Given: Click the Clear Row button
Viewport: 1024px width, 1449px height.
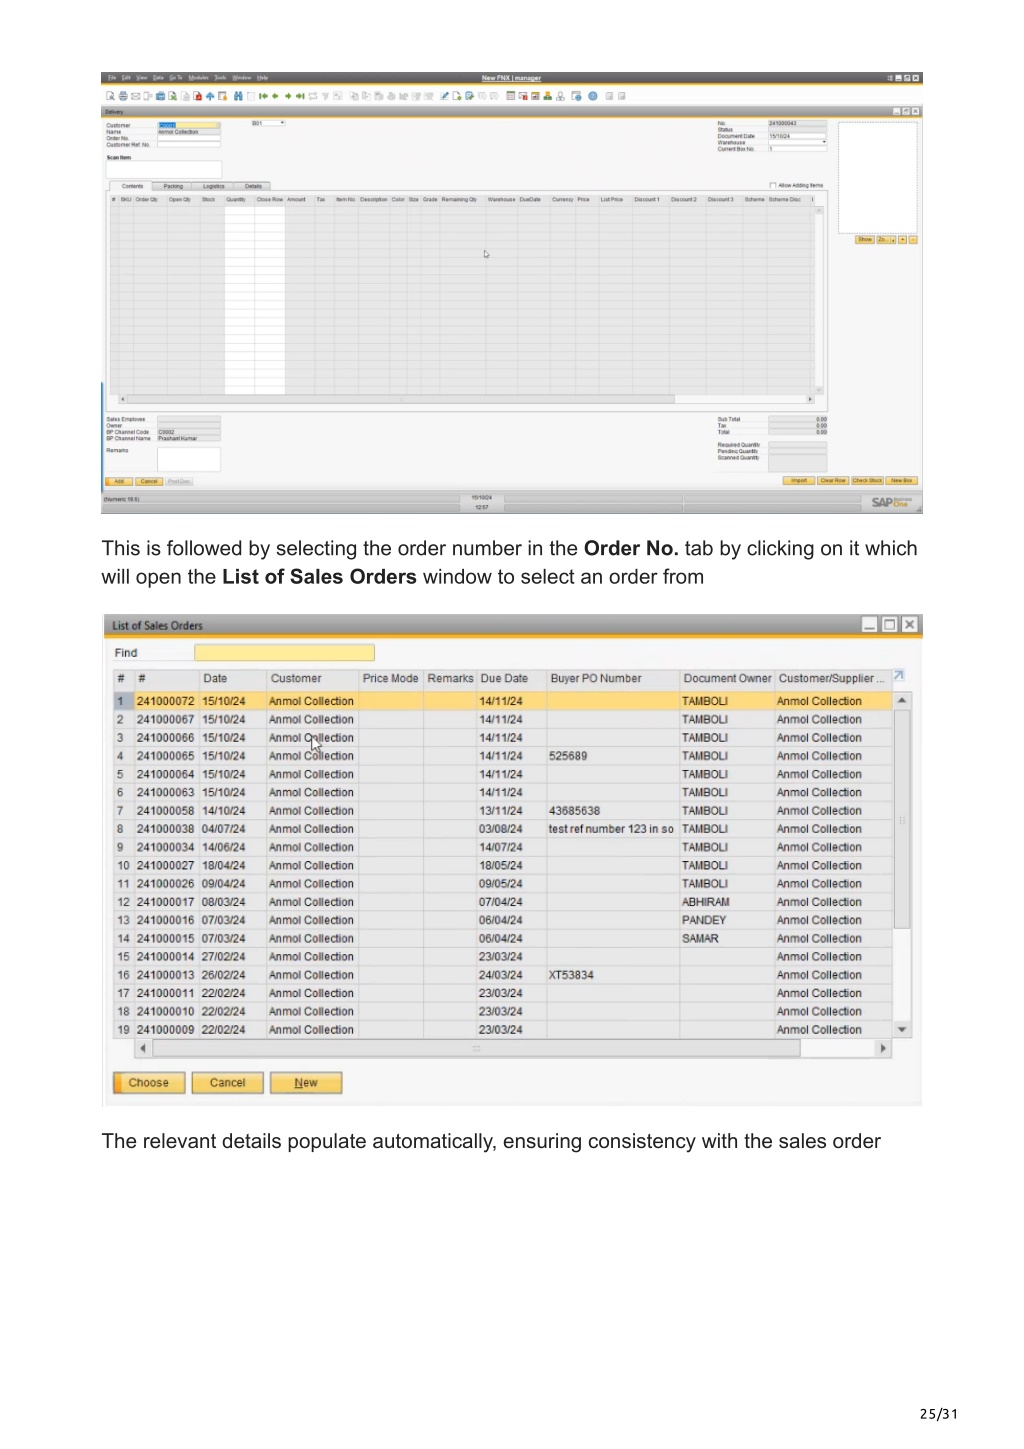Looking at the screenshot, I should [x=833, y=481].
